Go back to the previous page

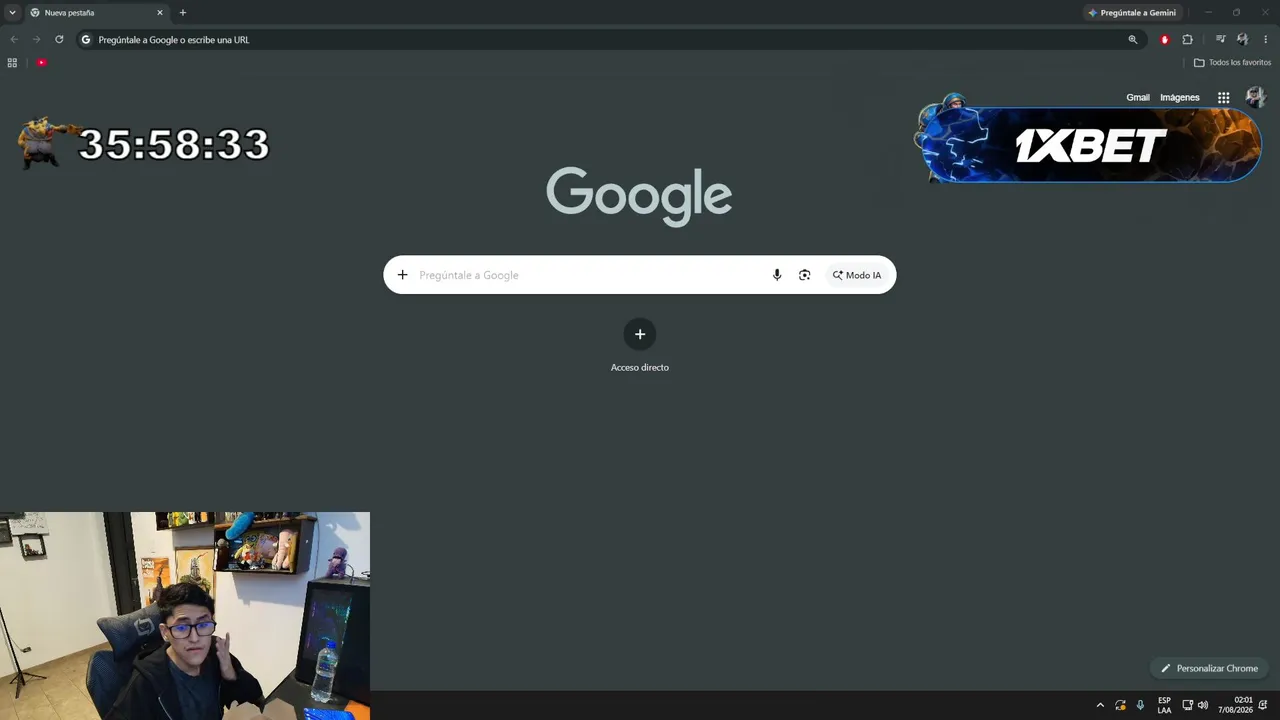pos(14,40)
